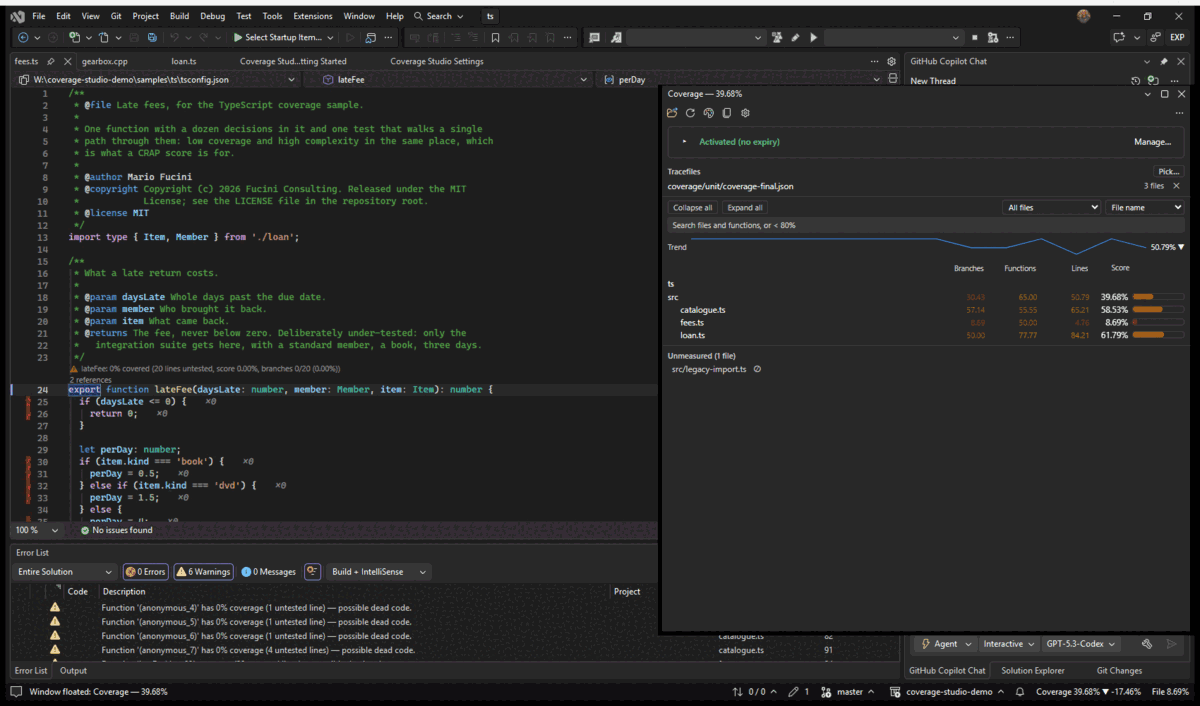Switch to the Coverage Studio Settings tab
This screenshot has width=1200, height=706.
coord(437,61)
